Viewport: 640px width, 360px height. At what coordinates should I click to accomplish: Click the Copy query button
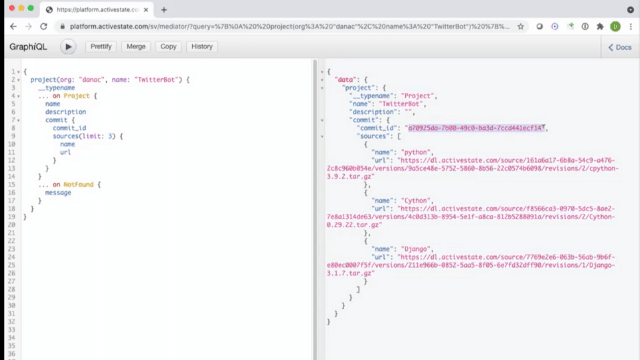[168, 47]
